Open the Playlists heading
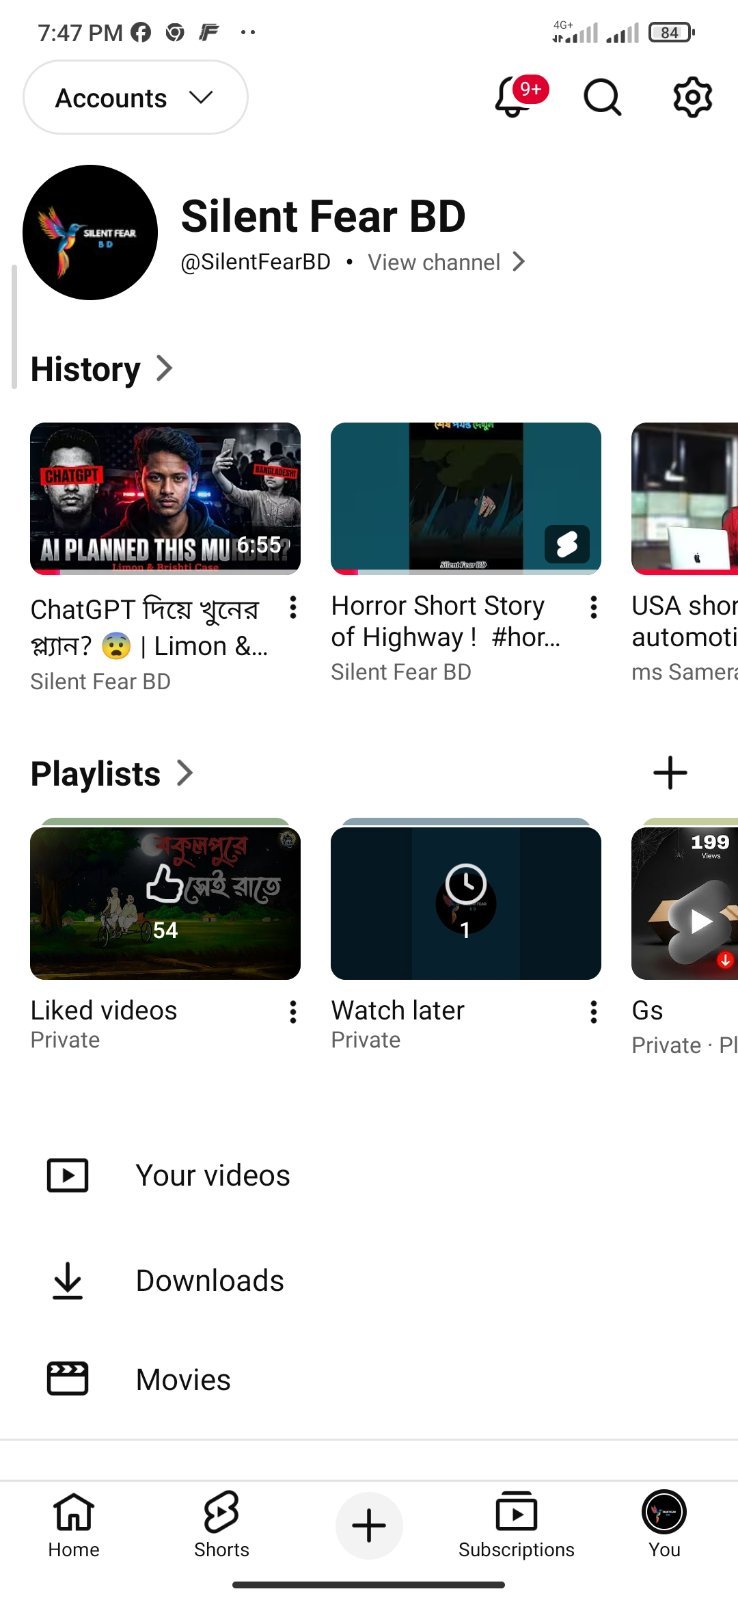Viewport: 738px width, 1600px height. [x=95, y=774]
